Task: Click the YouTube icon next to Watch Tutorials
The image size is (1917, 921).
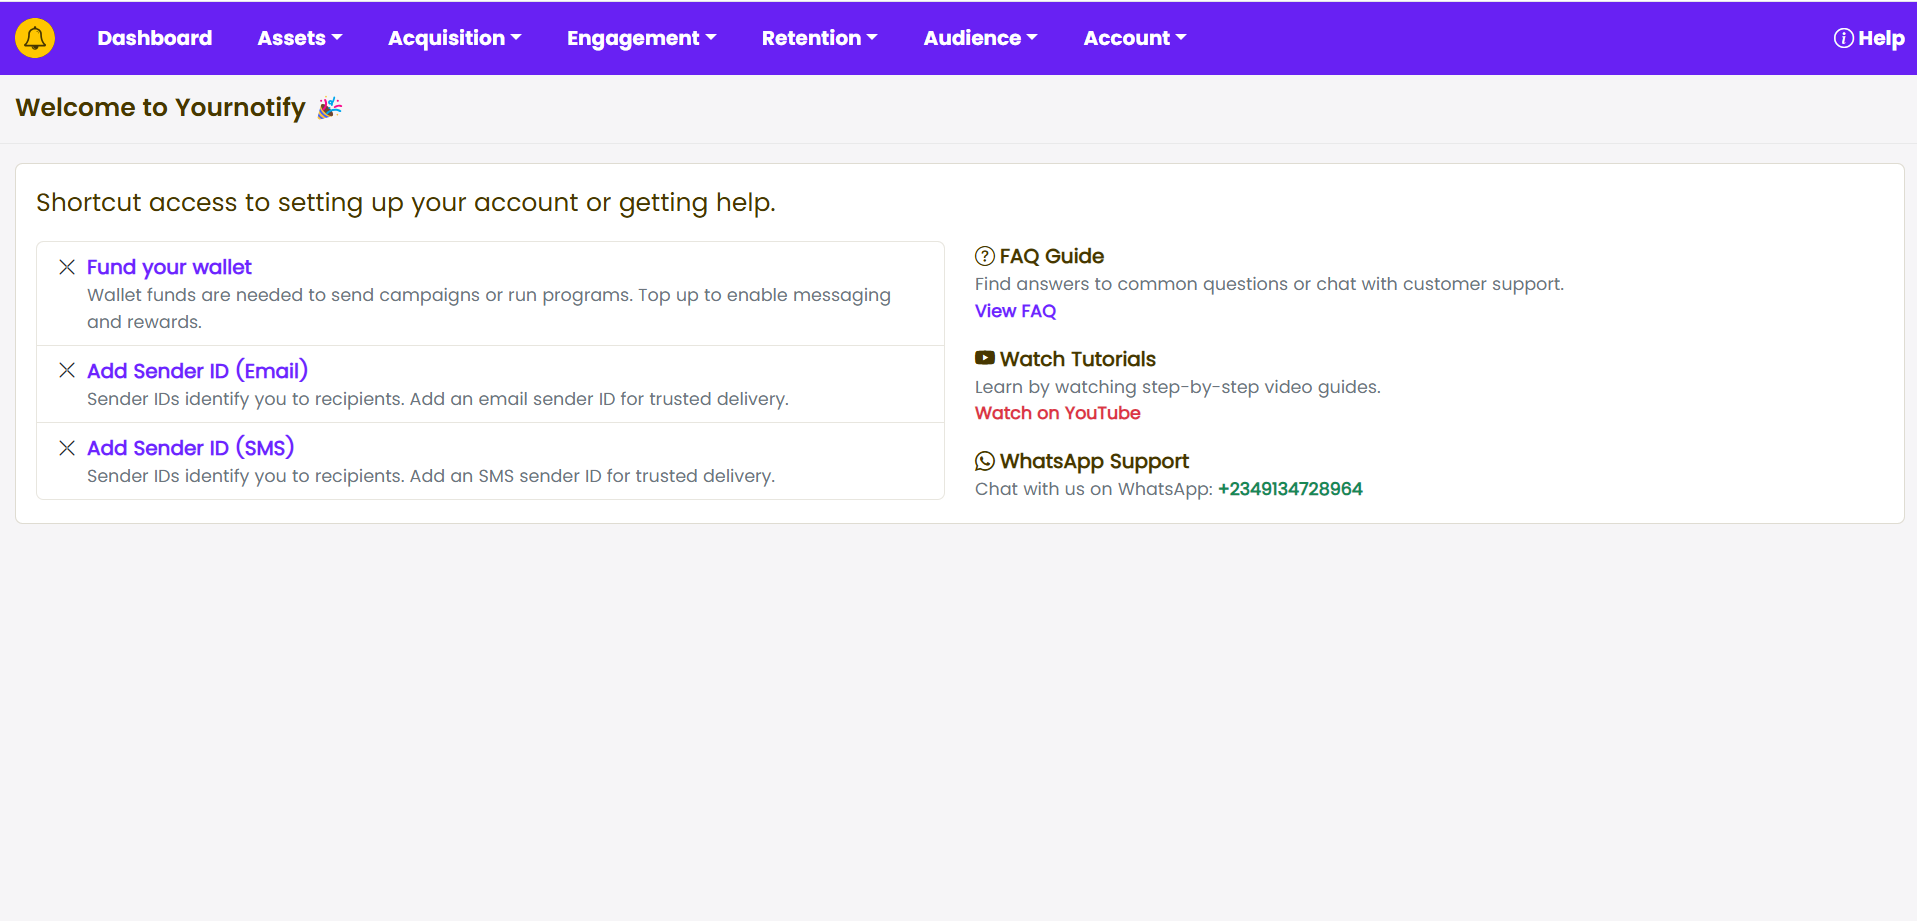Action: pyautogui.click(x=984, y=358)
